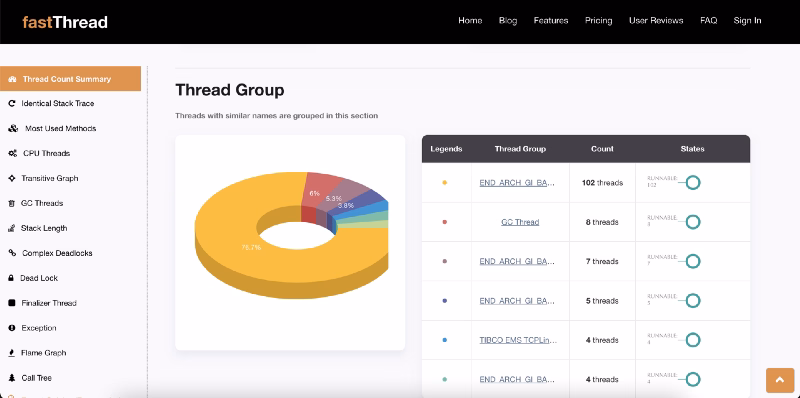This screenshot has width=800, height=398.
Task: Open the Dead Lock padlock icon
Action: (11, 278)
